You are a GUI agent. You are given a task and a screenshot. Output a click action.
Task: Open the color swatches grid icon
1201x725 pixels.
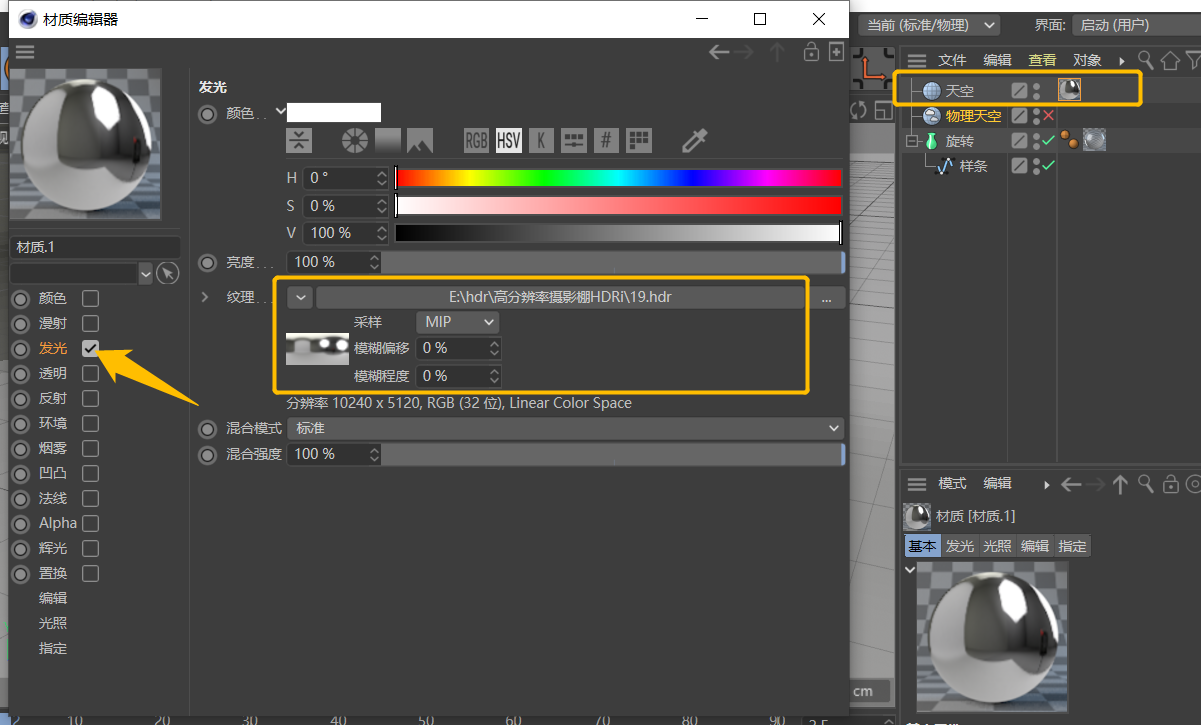pos(639,140)
